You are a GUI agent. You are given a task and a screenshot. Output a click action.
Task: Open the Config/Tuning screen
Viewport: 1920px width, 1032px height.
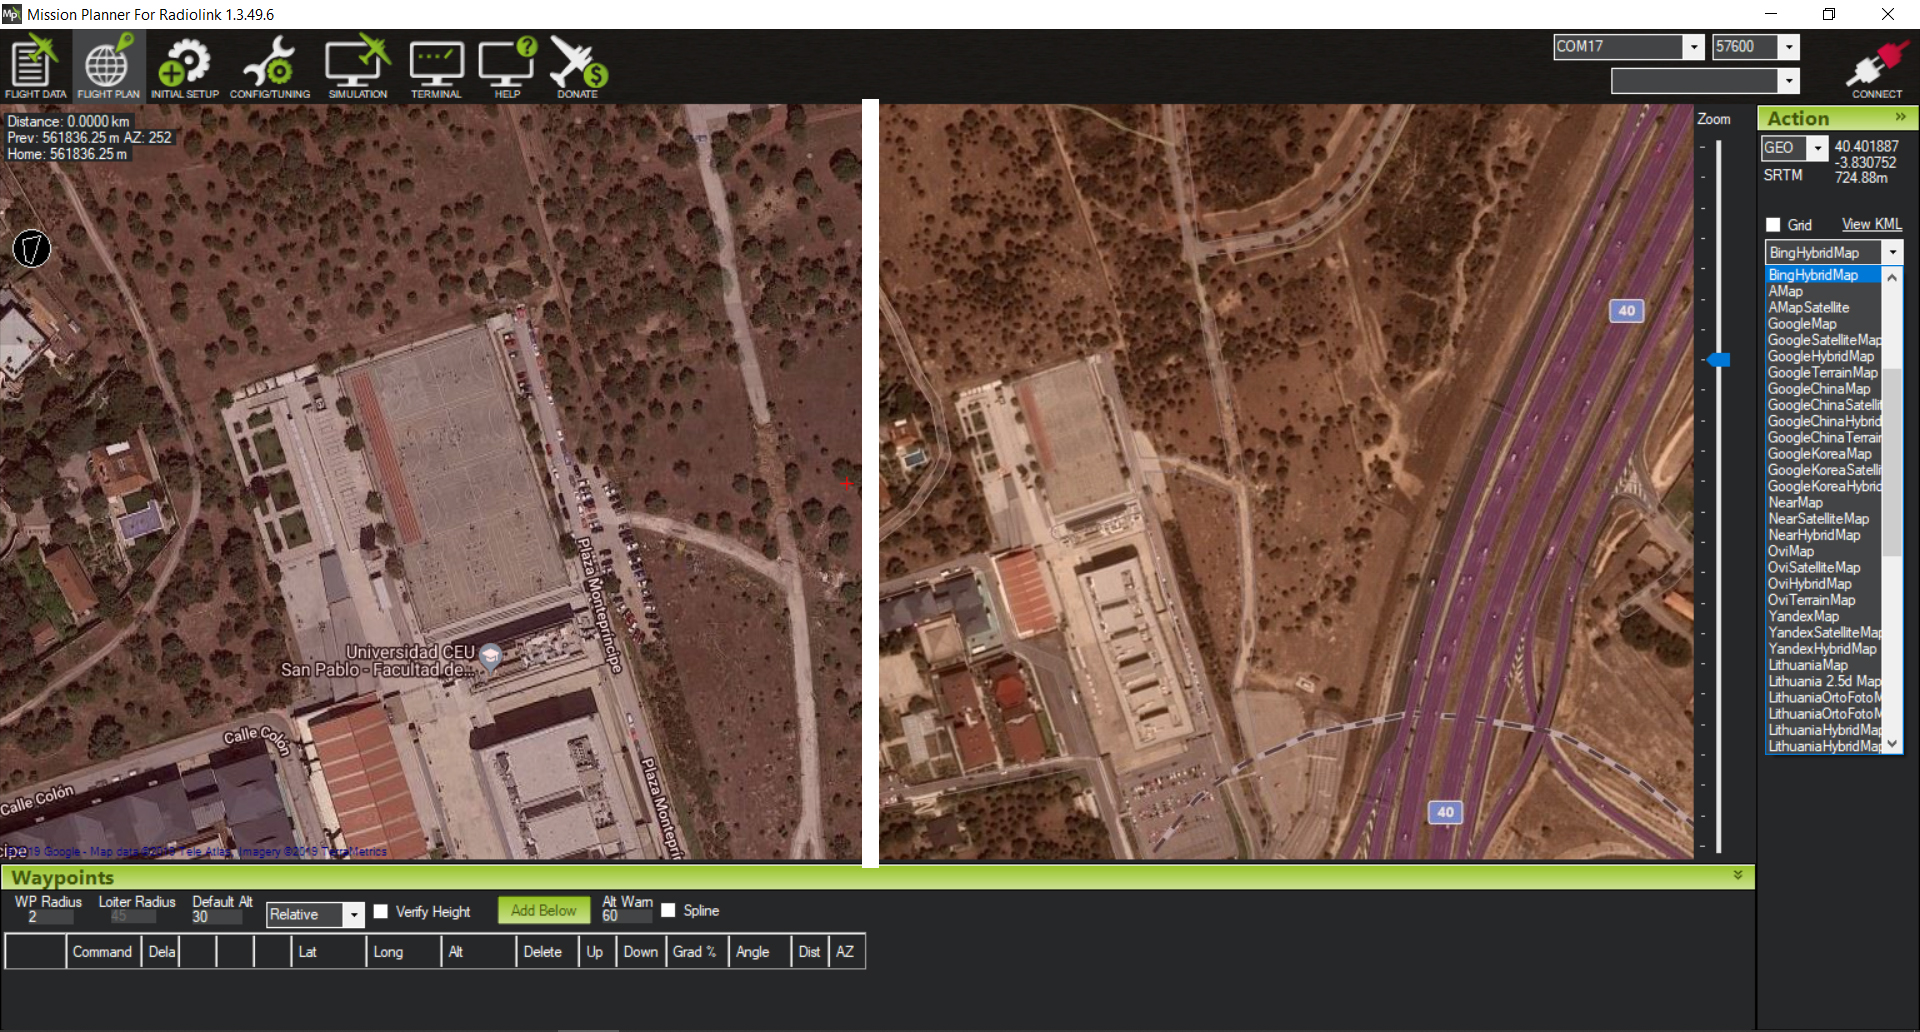click(x=269, y=66)
